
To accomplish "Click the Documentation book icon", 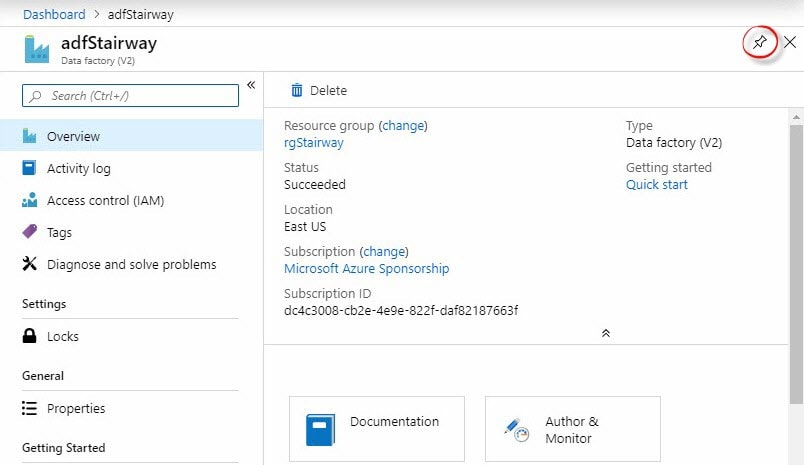I will [320, 430].
